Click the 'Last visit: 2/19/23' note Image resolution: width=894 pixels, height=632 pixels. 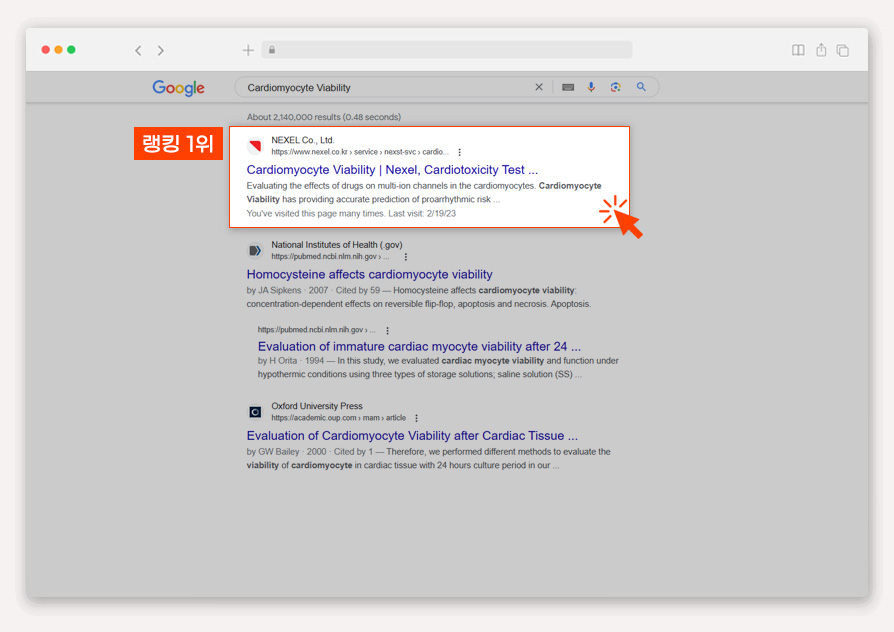pyautogui.click(x=422, y=214)
